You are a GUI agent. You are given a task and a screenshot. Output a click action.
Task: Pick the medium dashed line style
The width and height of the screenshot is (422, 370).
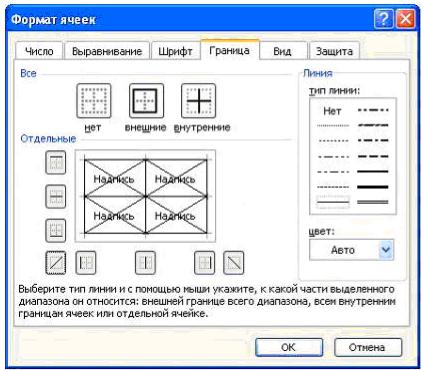click(x=373, y=156)
